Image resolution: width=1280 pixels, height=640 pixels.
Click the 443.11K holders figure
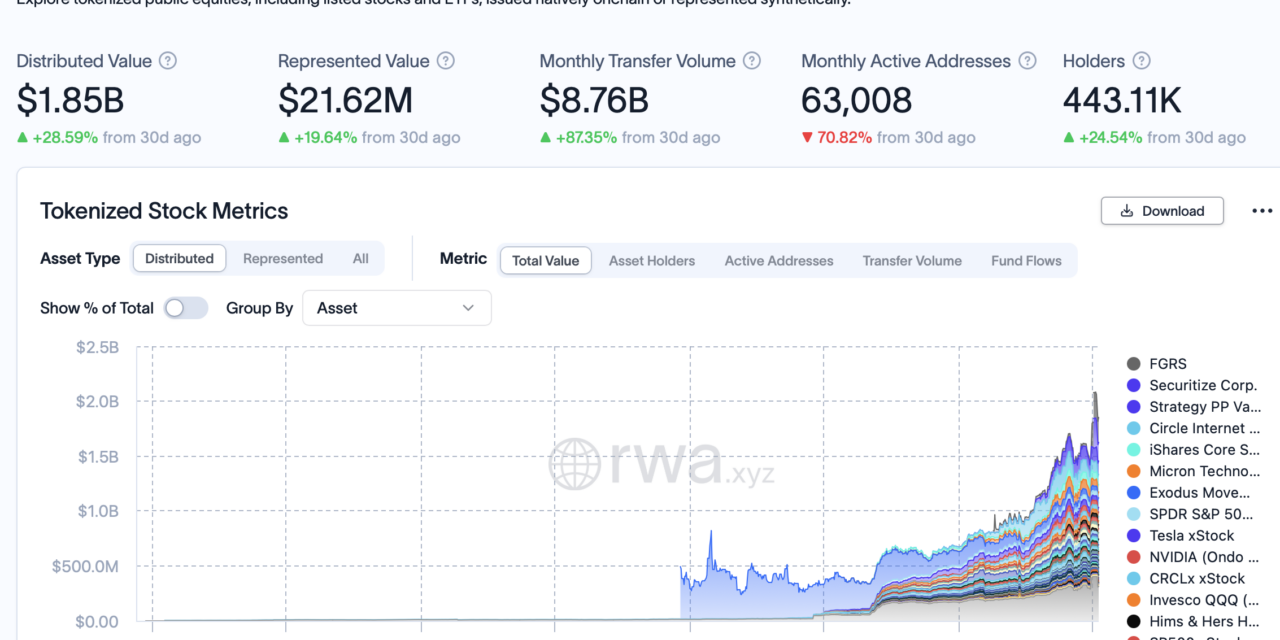click(x=1122, y=100)
